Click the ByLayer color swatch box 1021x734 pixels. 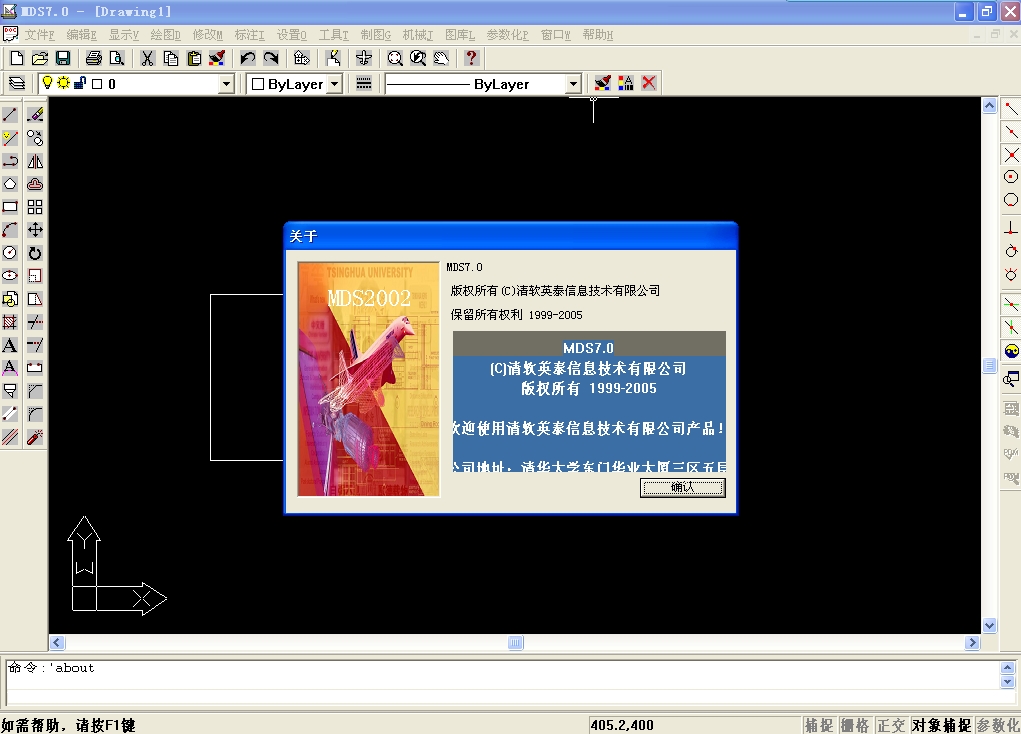coord(258,84)
